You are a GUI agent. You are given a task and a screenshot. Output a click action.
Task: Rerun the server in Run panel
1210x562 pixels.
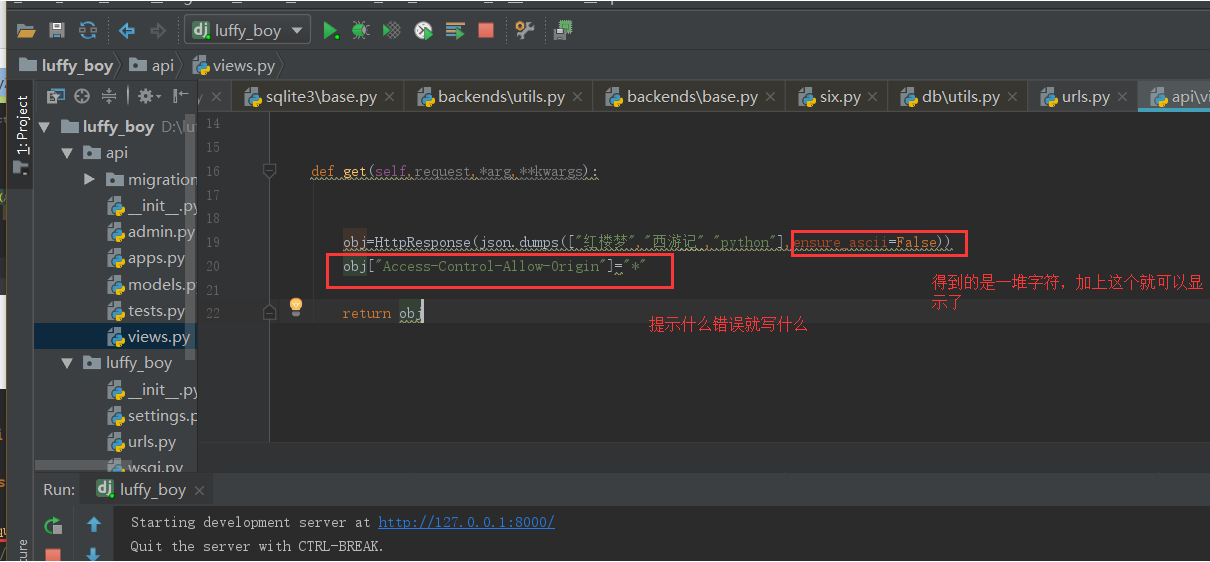(53, 525)
